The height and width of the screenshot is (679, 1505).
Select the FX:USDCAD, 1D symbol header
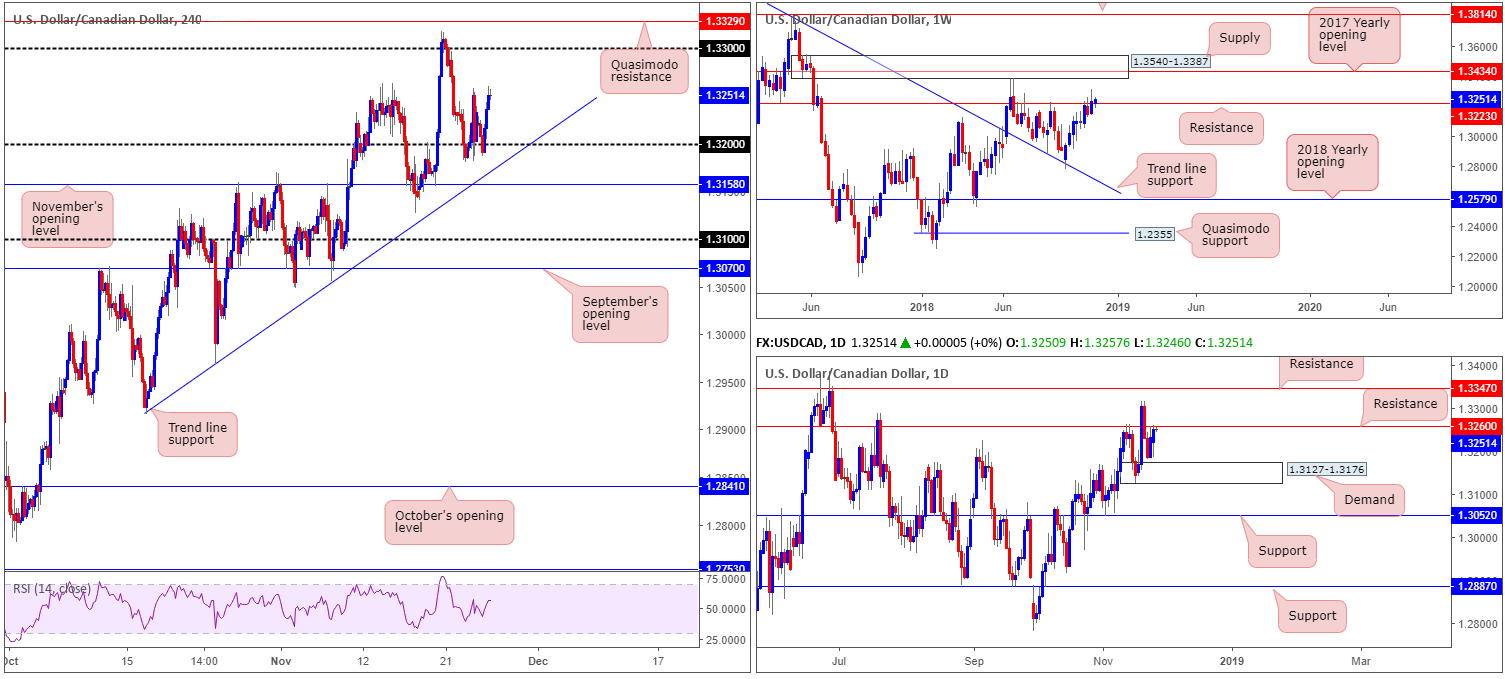[802, 343]
